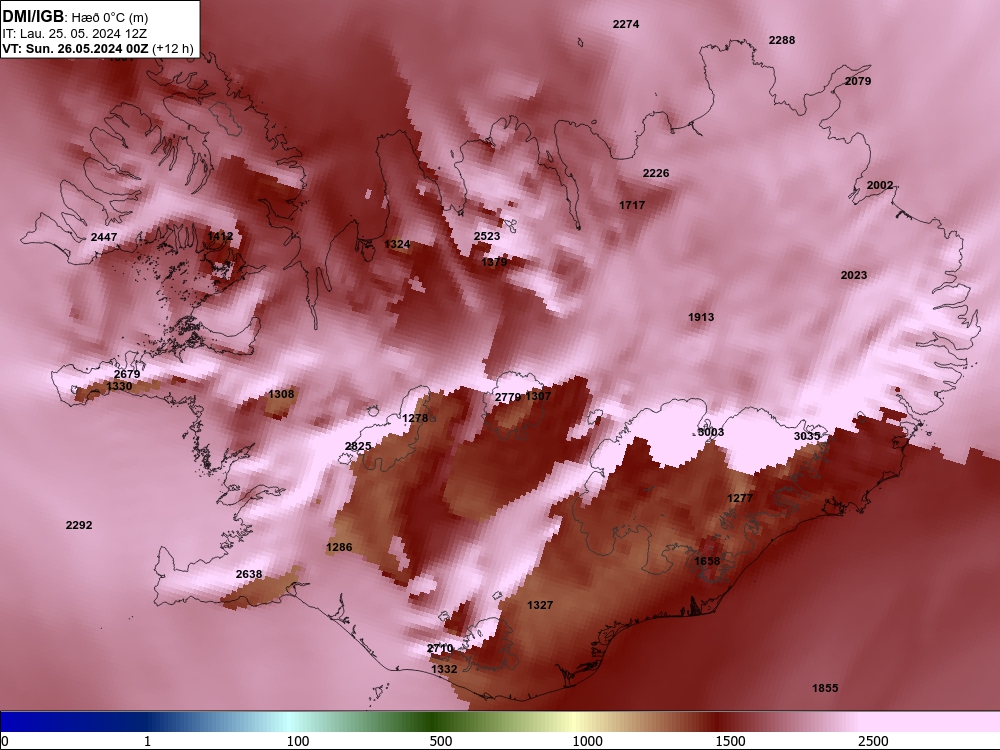Click the 1330 height label
Screen dimensions: 1000x750
(119, 386)
